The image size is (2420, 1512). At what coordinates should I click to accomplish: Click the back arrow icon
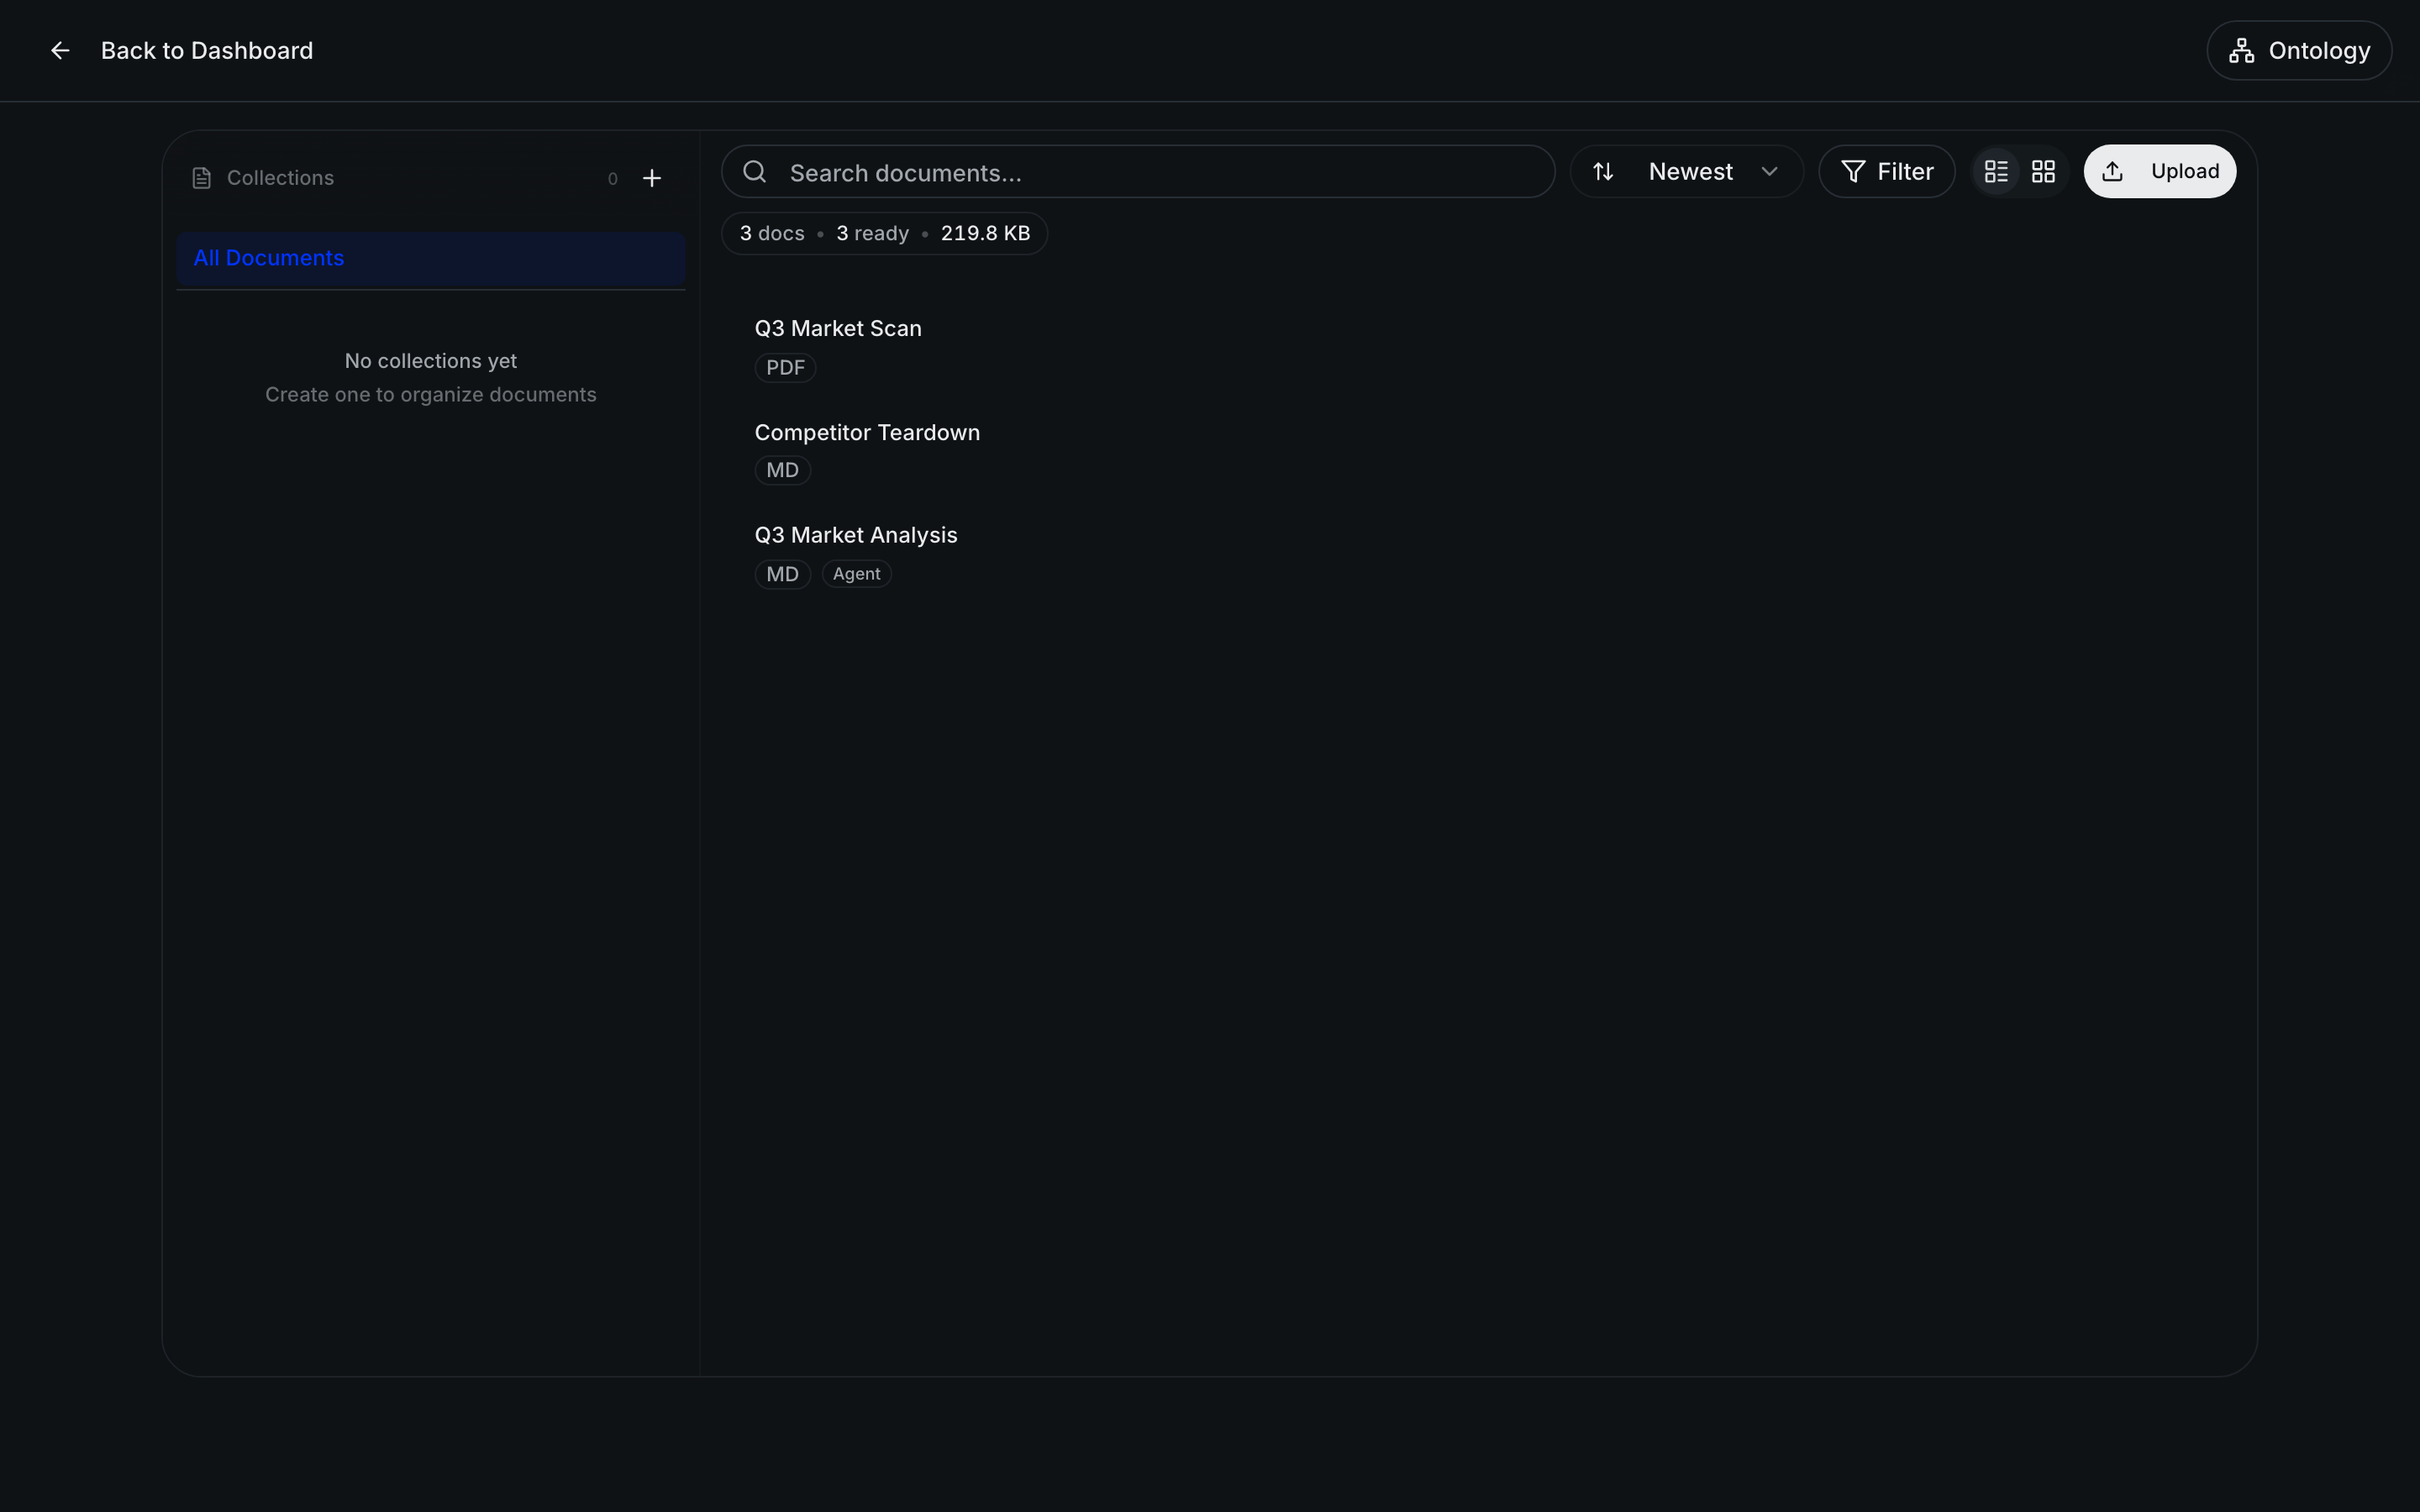pos(60,50)
